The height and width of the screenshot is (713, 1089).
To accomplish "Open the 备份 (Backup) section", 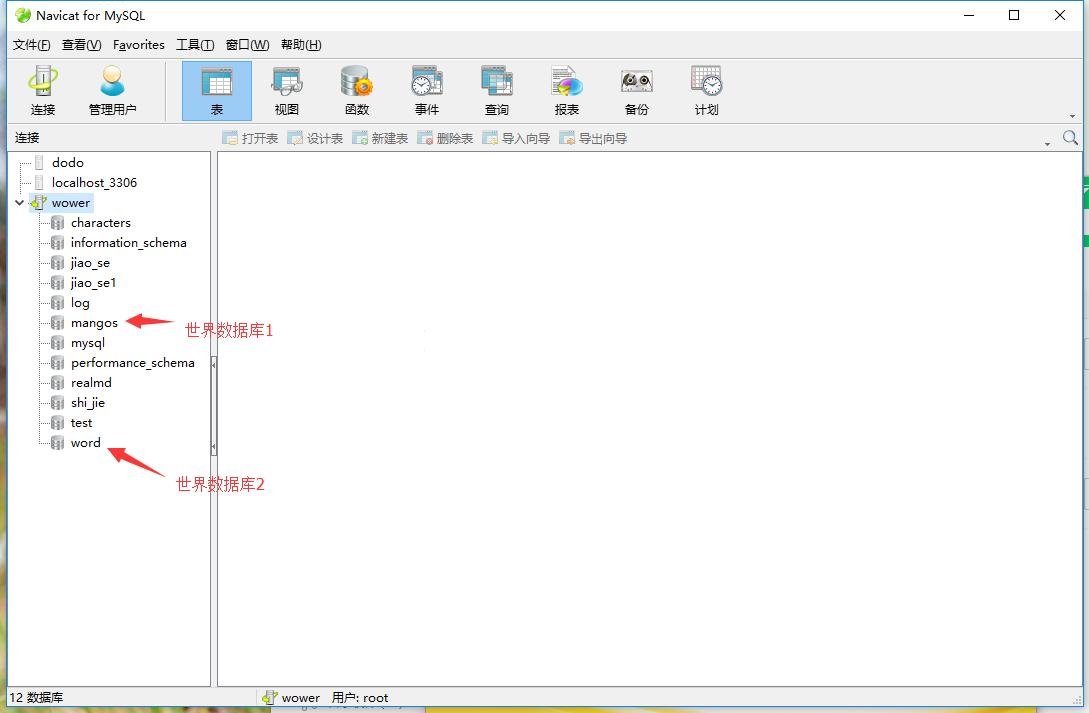I will [x=636, y=90].
